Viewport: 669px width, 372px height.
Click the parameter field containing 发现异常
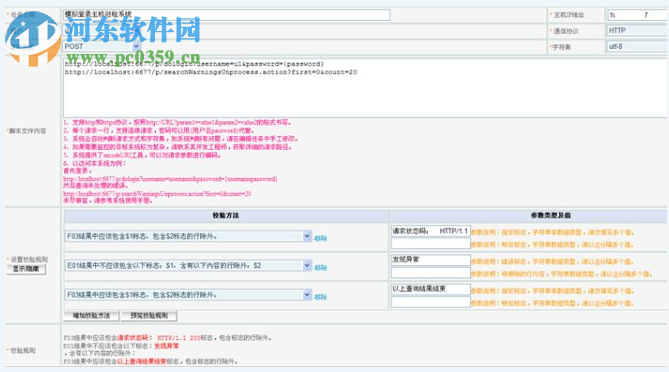tap(430, 259)
